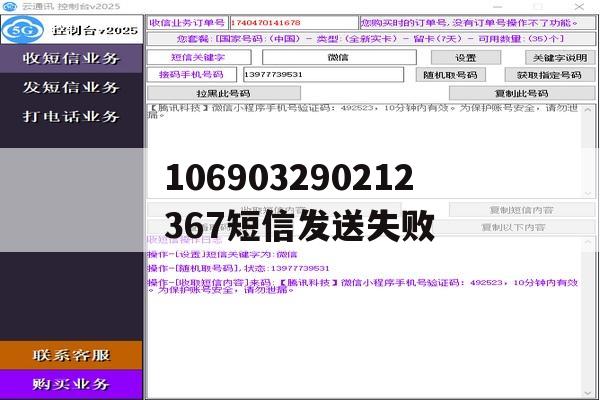Close the 云通讯 控制台 window
600x400 pixels.
click(579, 7)
